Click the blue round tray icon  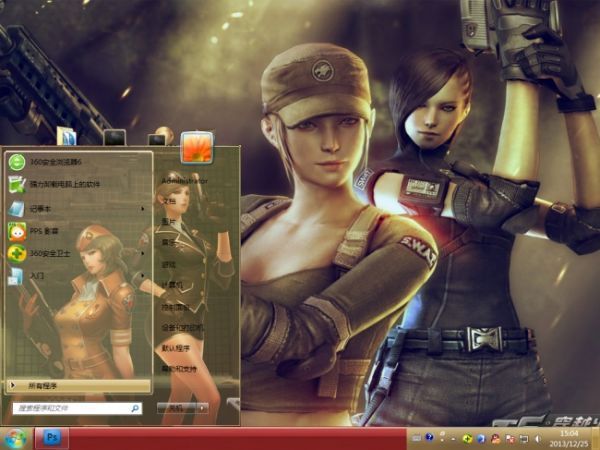pos(481,439)
